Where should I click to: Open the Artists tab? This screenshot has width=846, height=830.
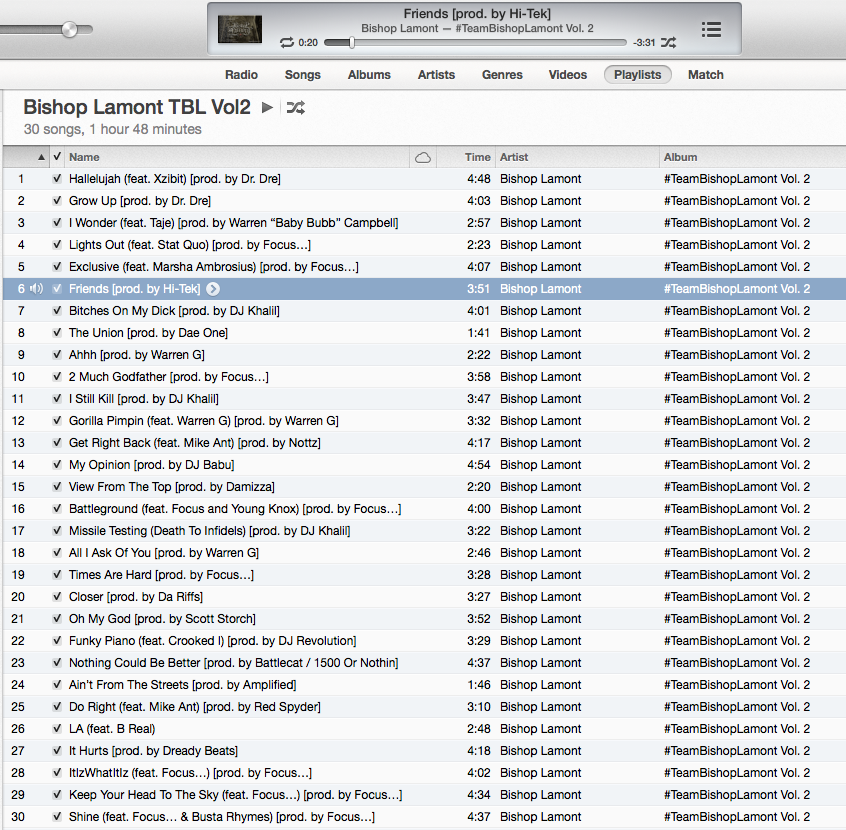pos(436,75)
